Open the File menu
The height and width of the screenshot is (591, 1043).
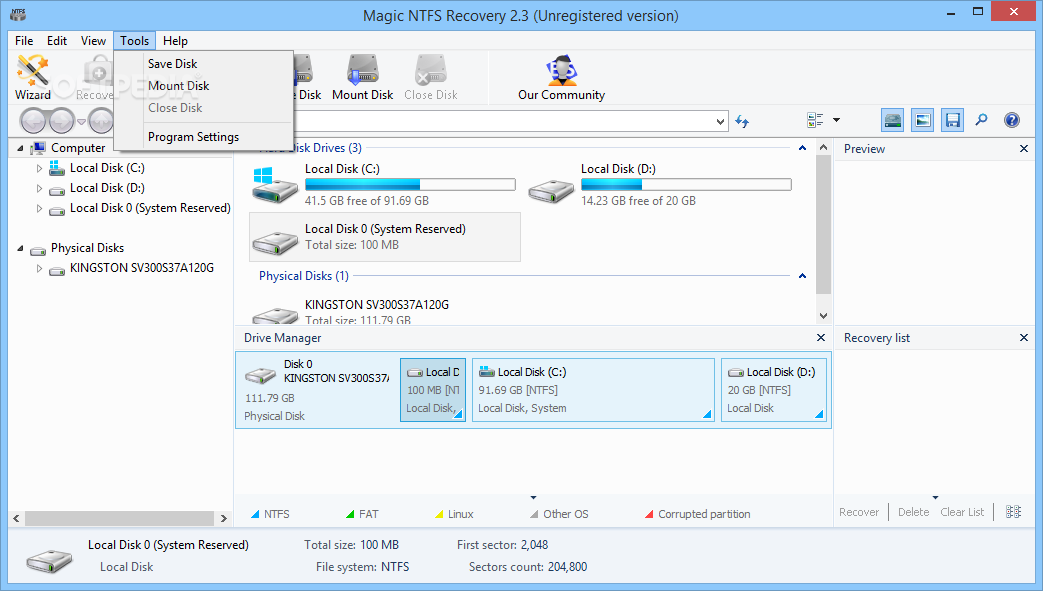(x=24, y=41)
